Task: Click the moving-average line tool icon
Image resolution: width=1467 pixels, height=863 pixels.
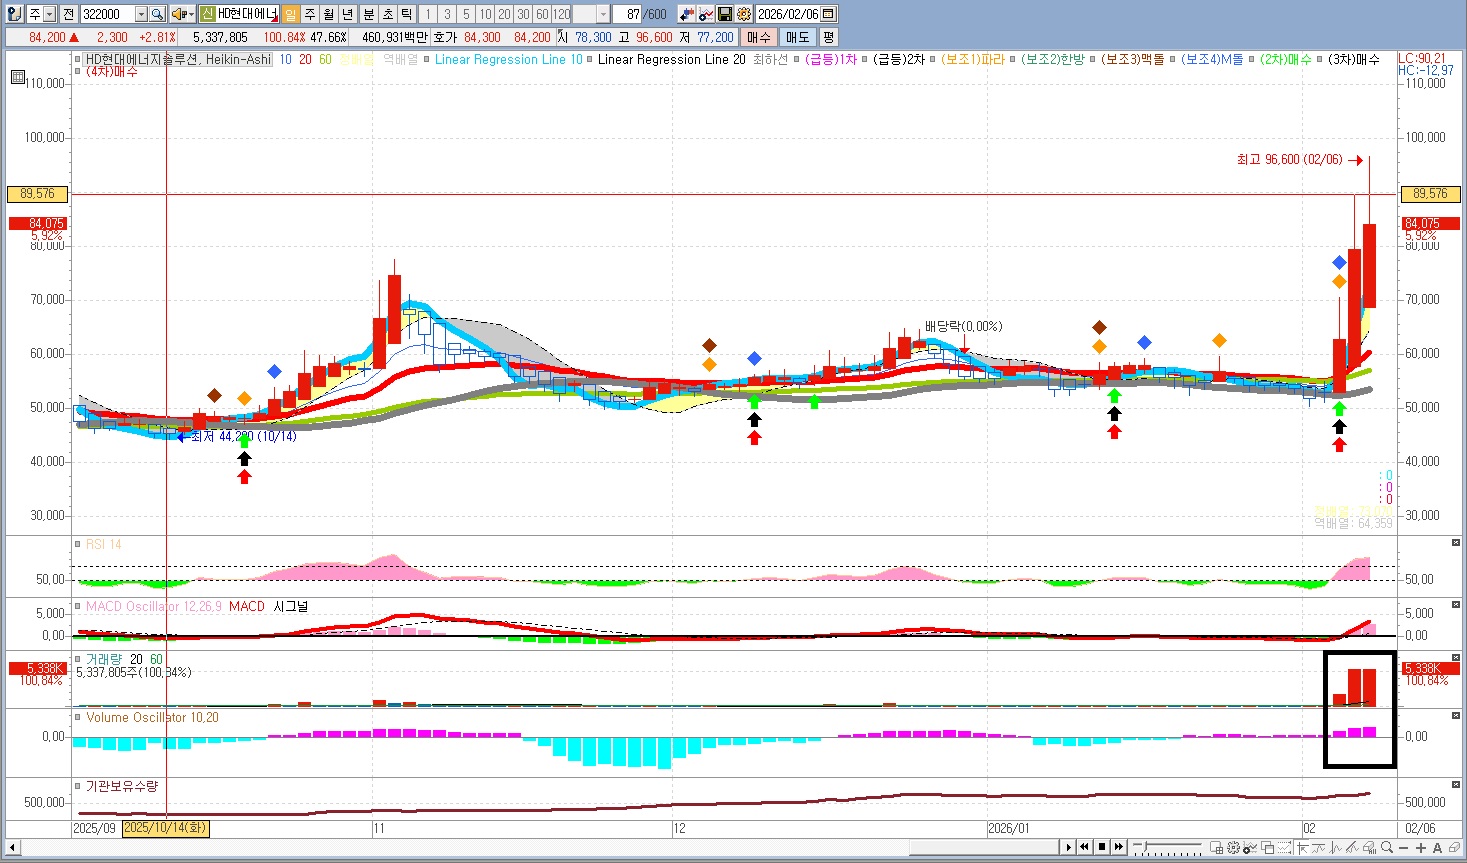Action: 1319,848
